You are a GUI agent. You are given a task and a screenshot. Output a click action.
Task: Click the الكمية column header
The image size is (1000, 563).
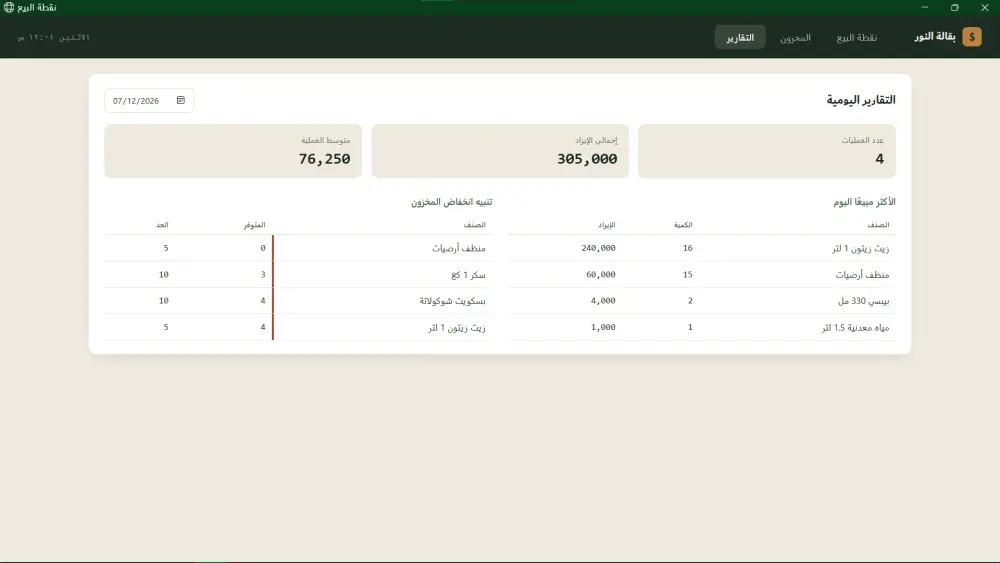click(x=683, y=224)
